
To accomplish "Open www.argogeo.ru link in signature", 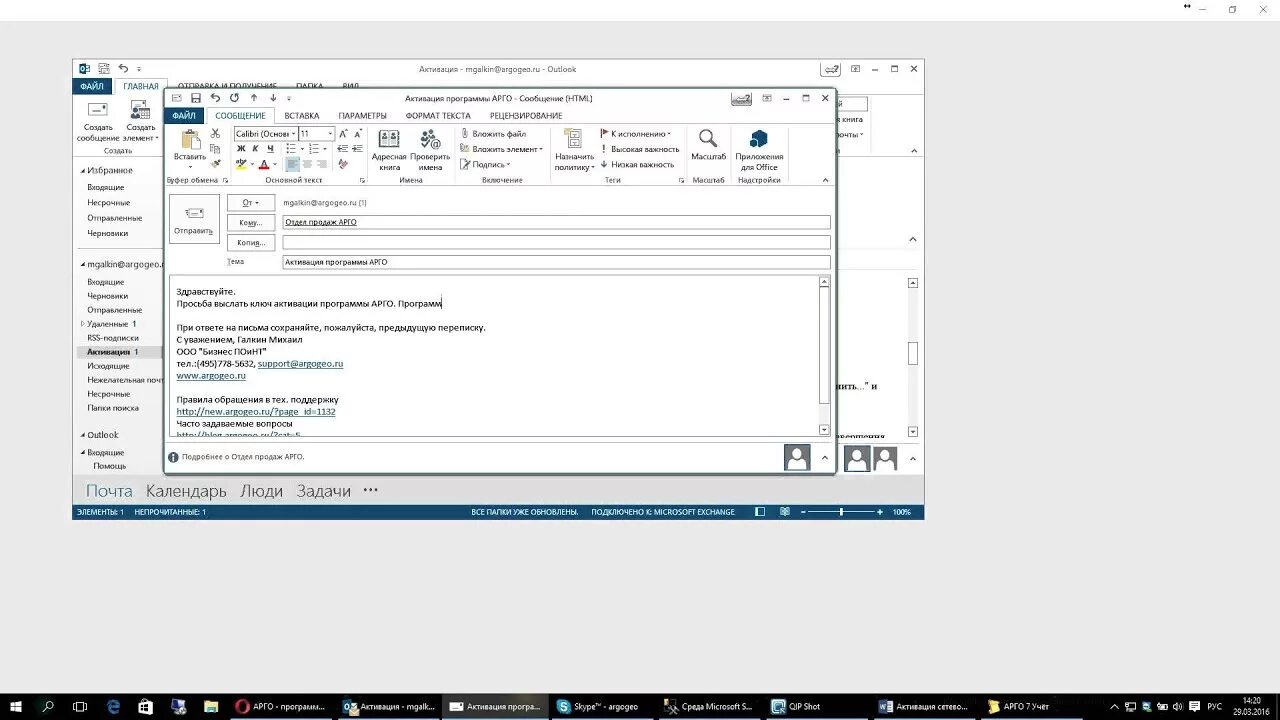I will (211, 376).
